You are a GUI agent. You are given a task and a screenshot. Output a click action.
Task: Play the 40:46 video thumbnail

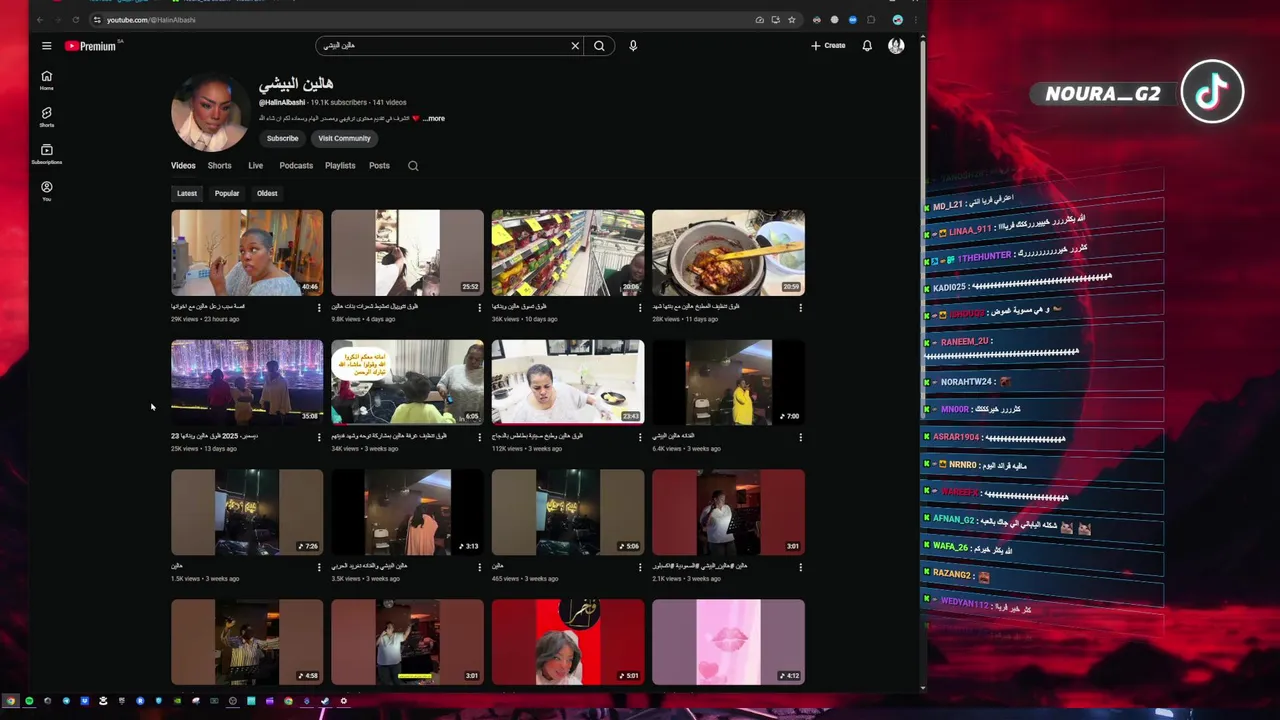click(x=247, y=253)
